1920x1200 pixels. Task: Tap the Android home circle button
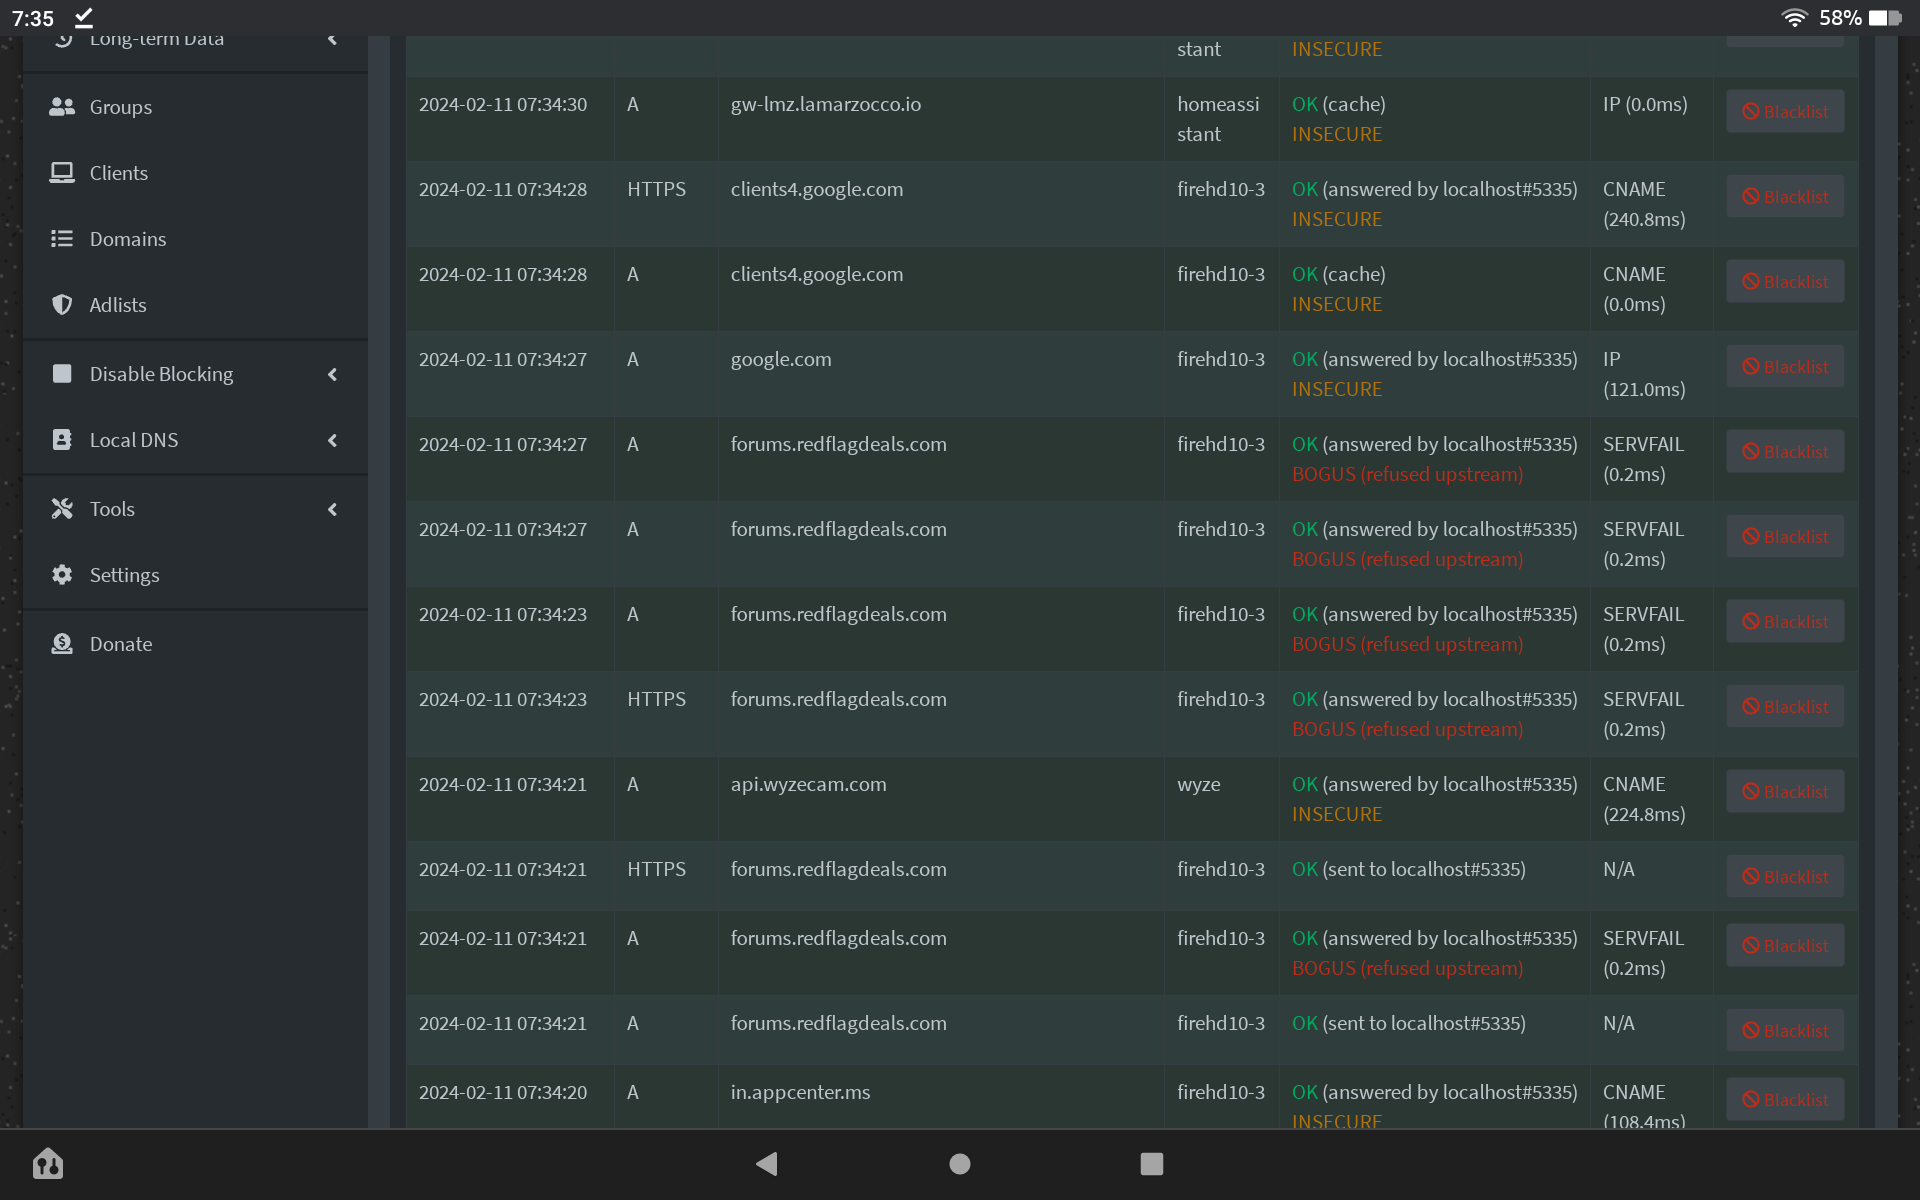959,1164
